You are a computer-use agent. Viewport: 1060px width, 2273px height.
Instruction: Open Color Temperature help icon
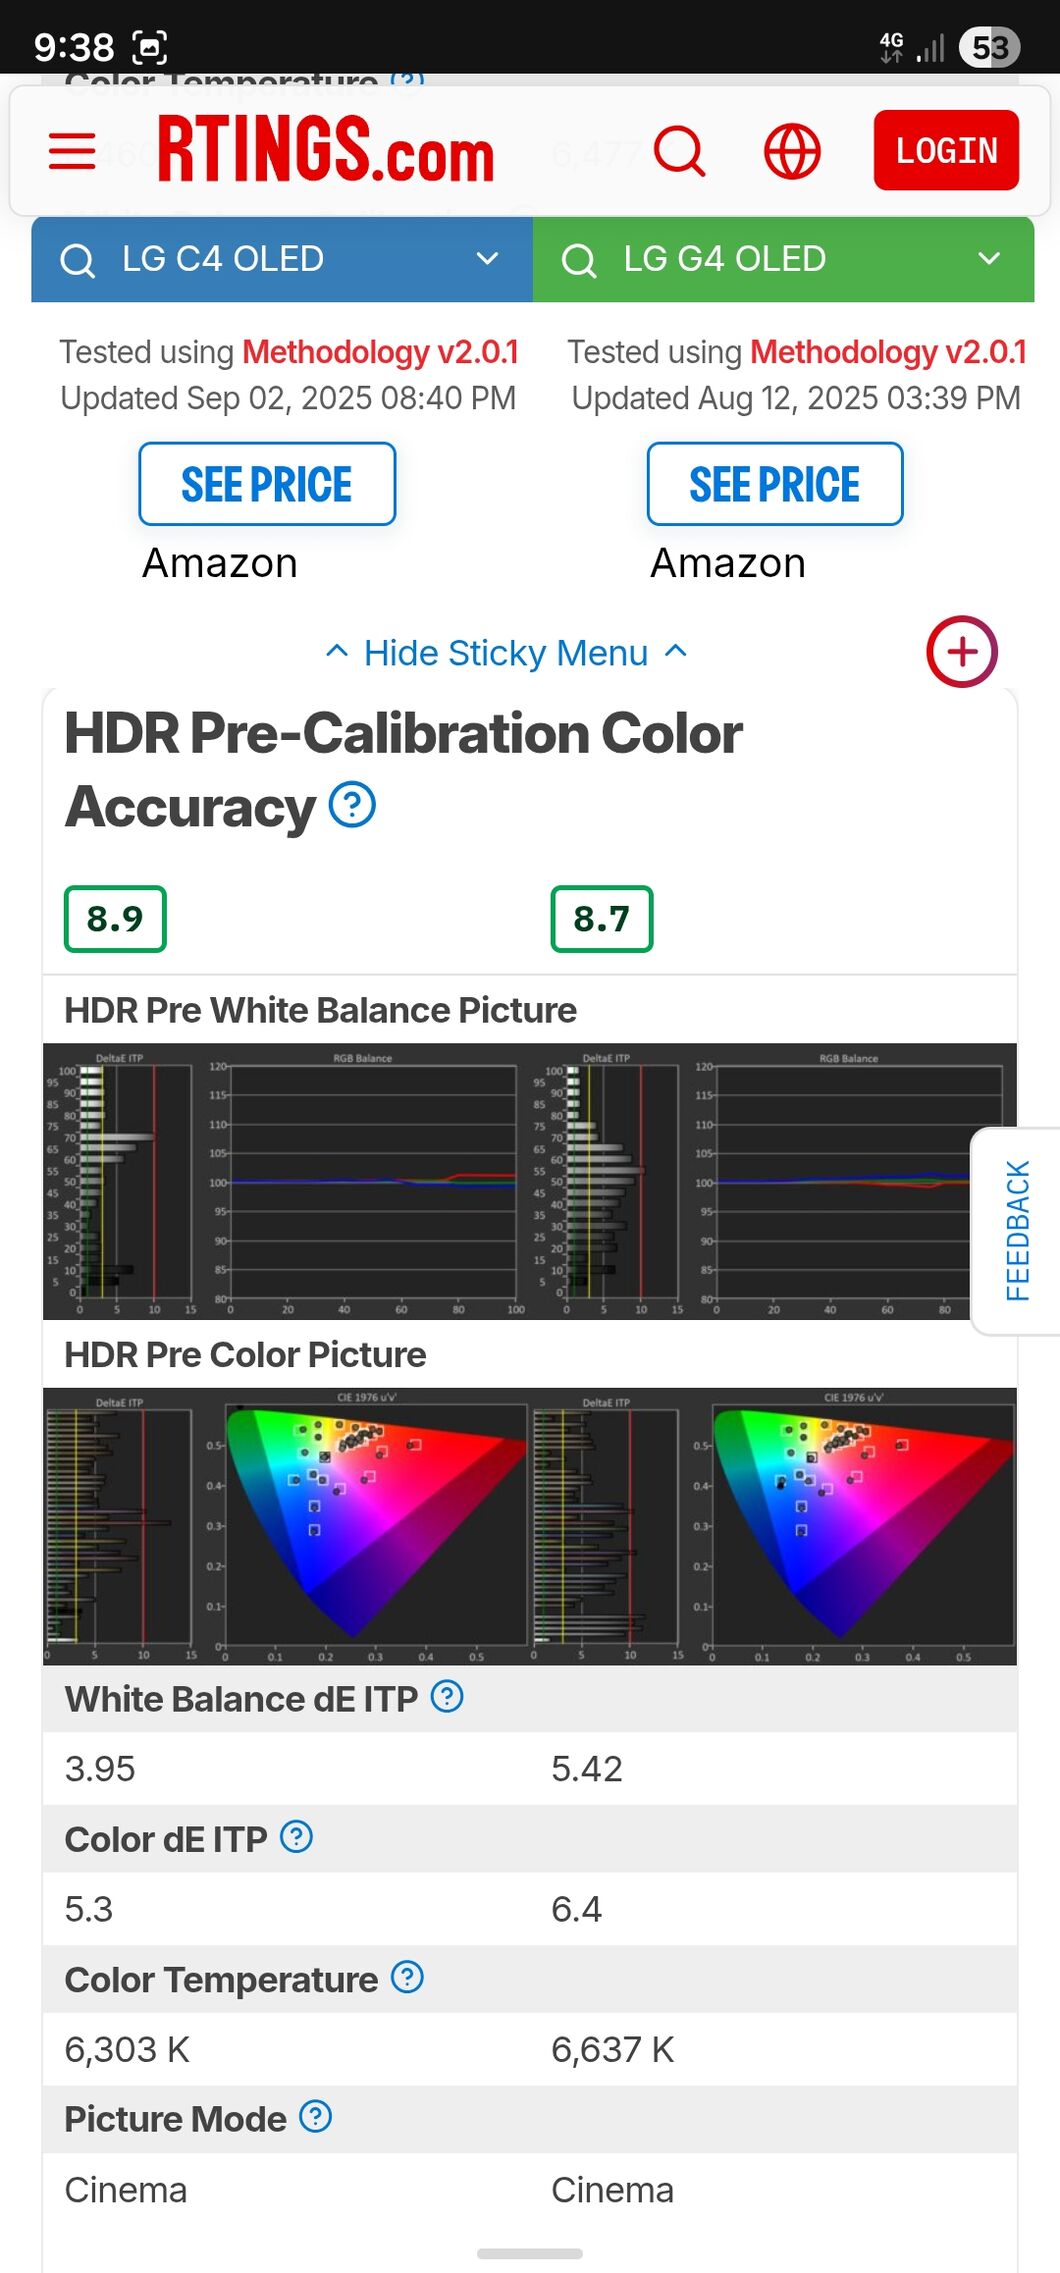pos(407,1977)
